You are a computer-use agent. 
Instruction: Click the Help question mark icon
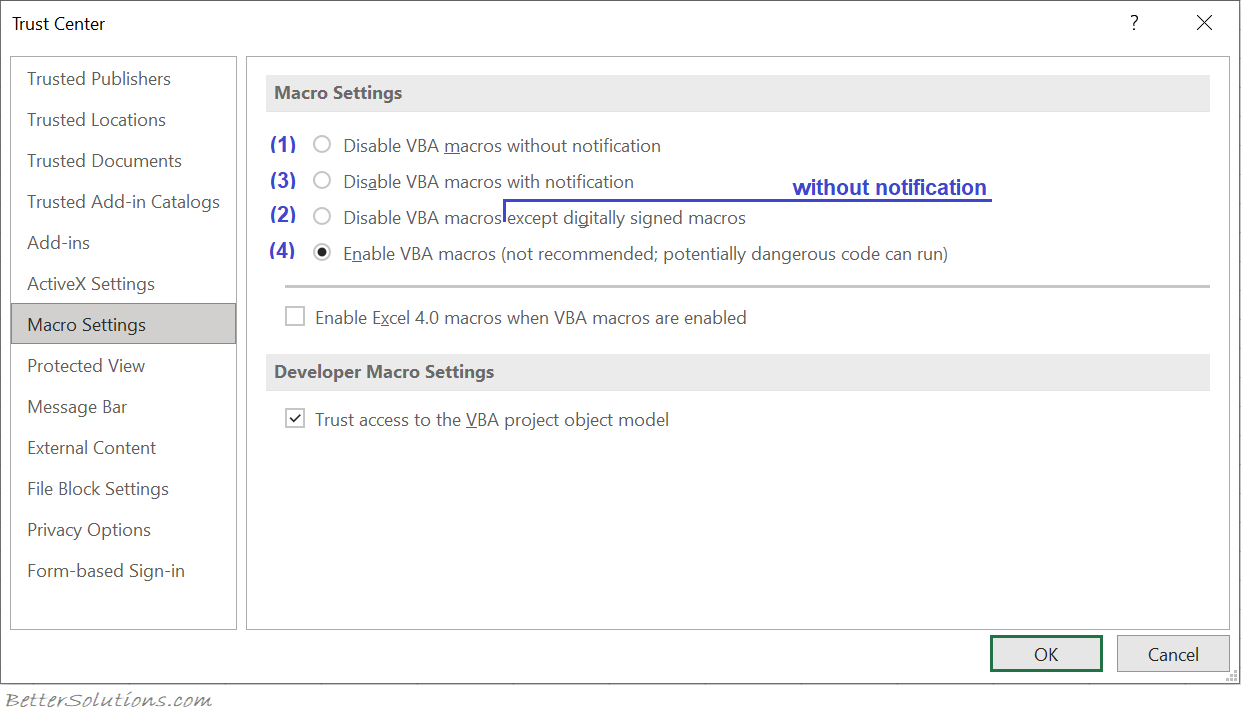(x=1134, y=22)
